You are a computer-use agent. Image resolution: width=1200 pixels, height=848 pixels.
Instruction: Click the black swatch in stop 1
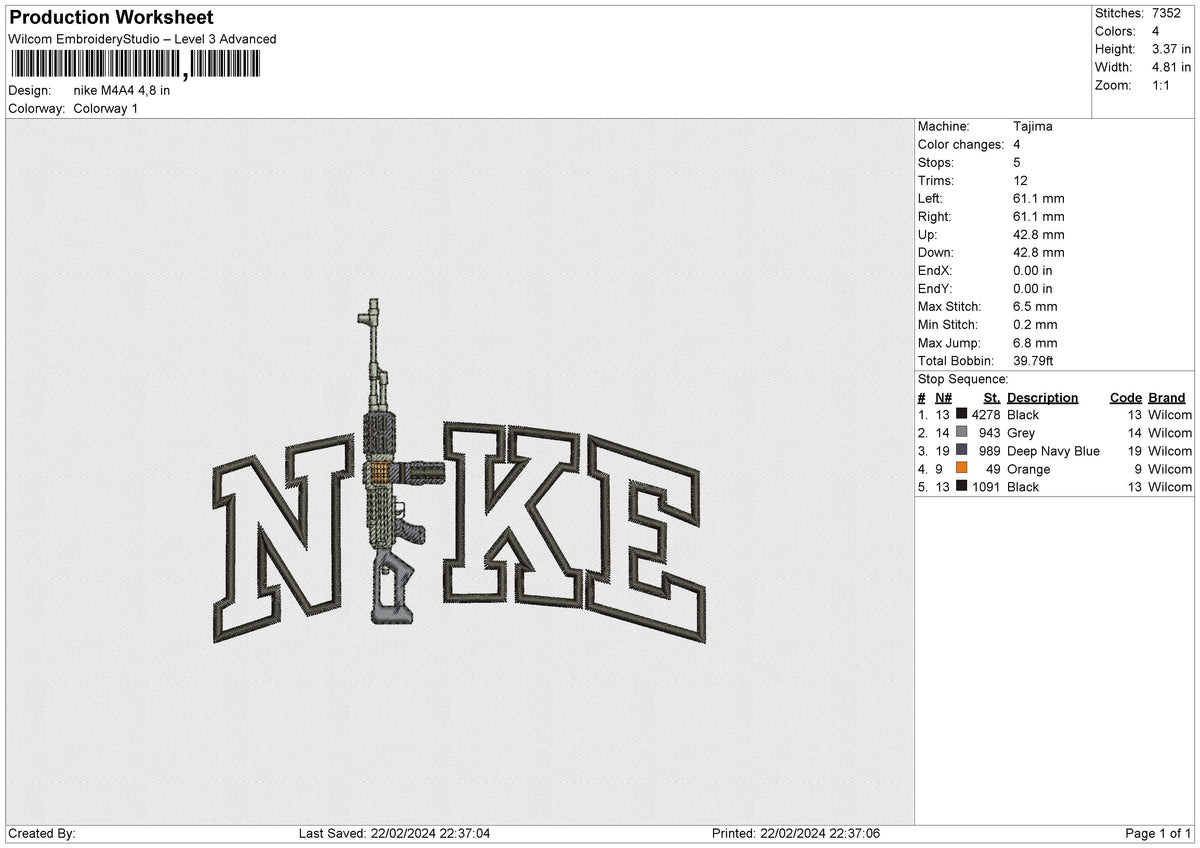[961, 414]
